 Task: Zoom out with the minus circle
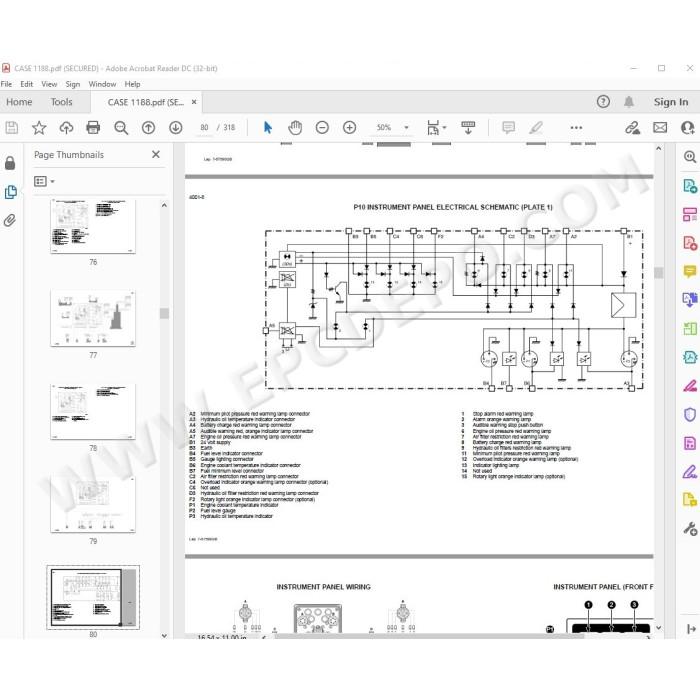322,128
